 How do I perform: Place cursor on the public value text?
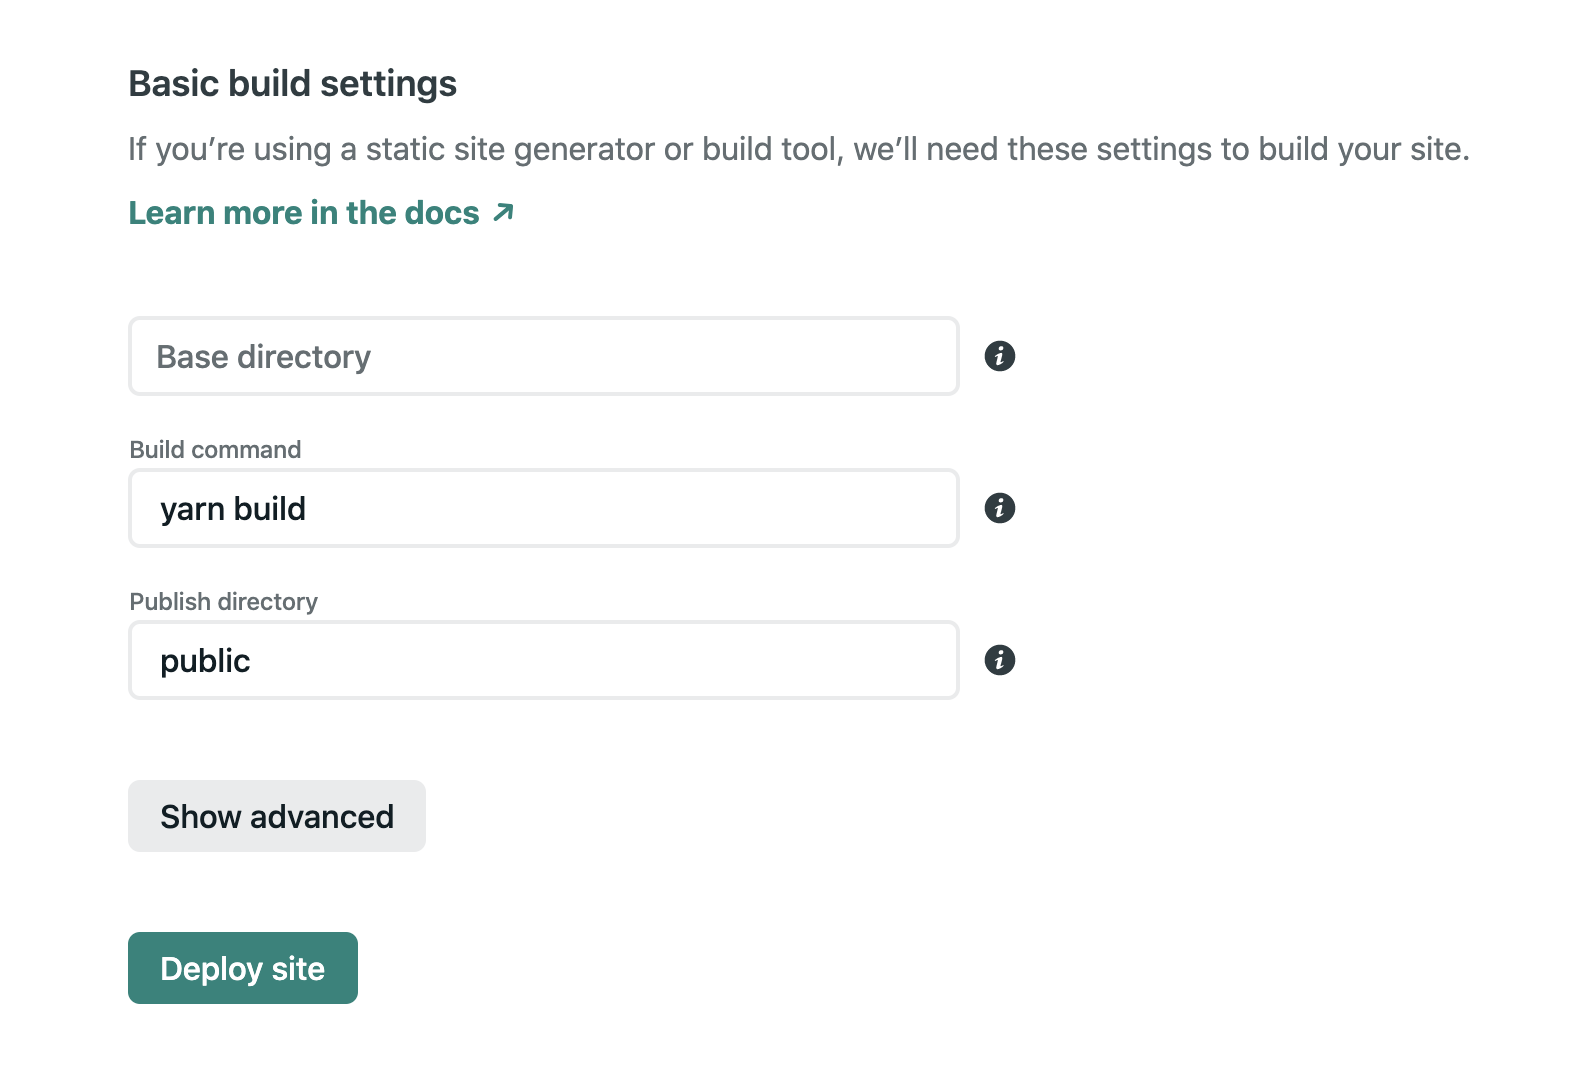point(205,661)
